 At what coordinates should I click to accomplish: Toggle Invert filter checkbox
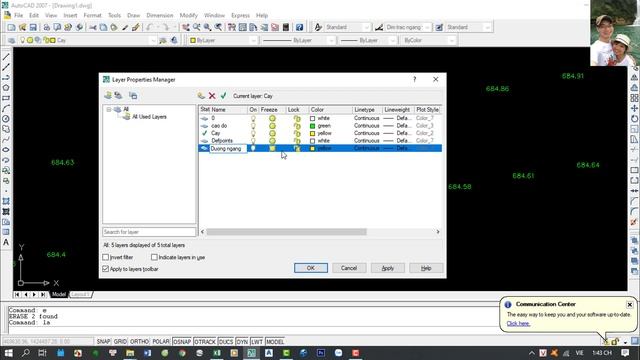[x=106, y=257]
